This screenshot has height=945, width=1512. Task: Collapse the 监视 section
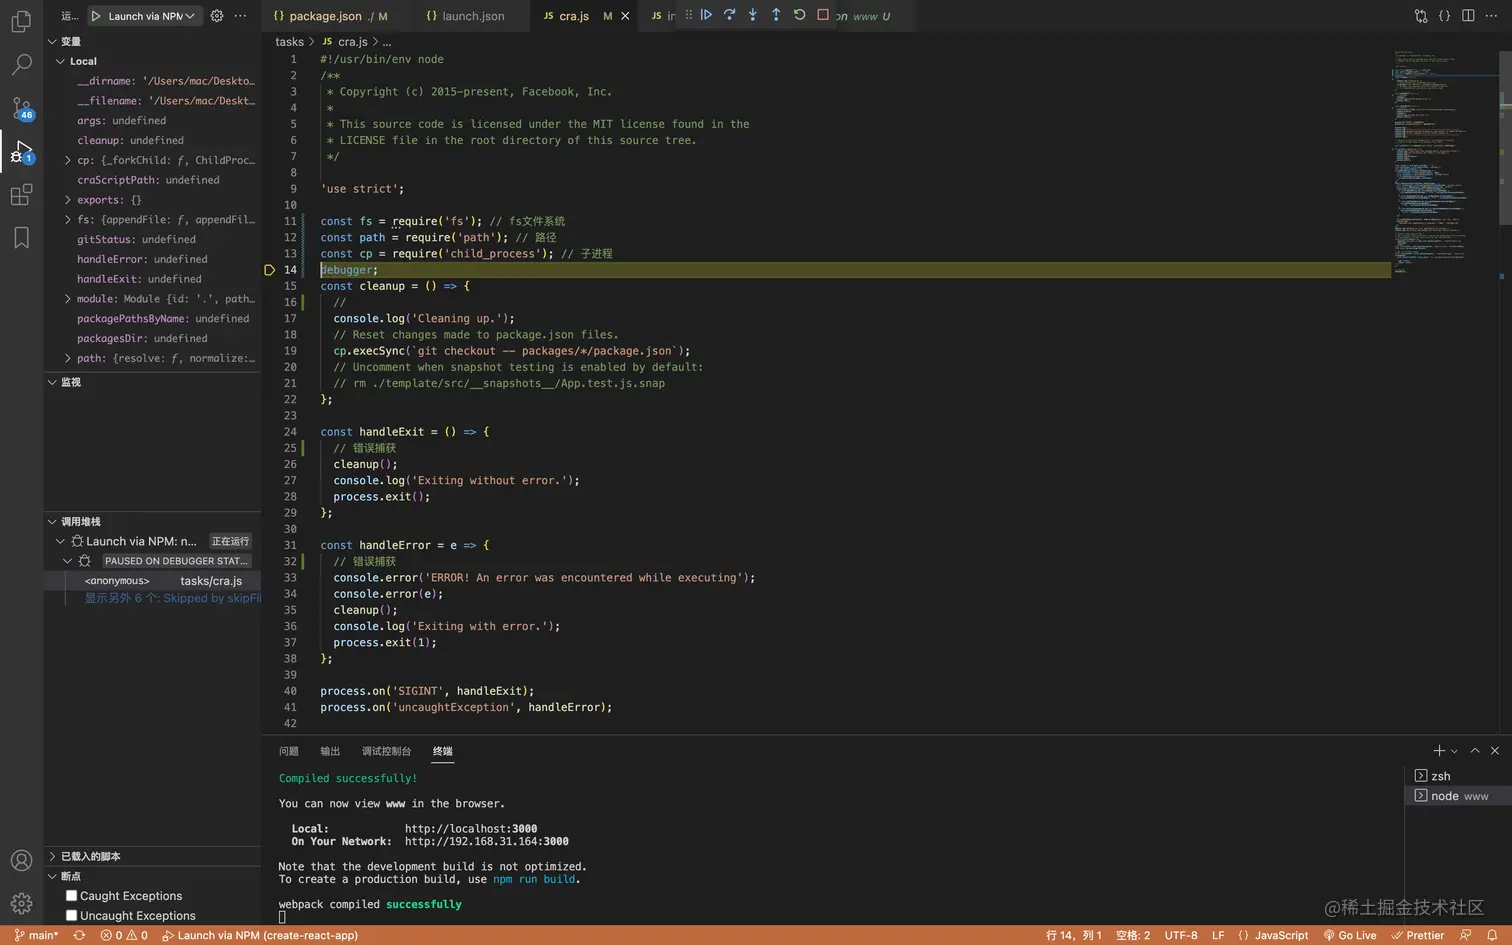pos(52,382)
